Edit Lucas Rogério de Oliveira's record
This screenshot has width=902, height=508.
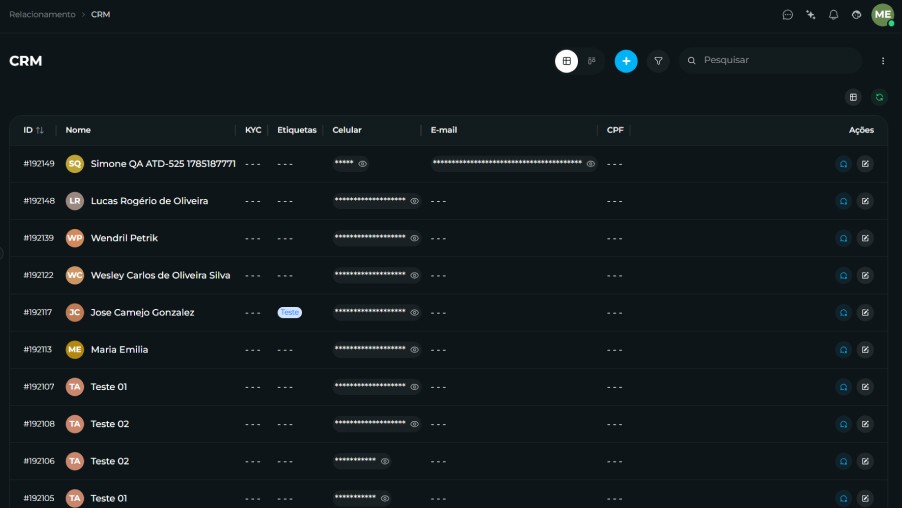(865, 201)
